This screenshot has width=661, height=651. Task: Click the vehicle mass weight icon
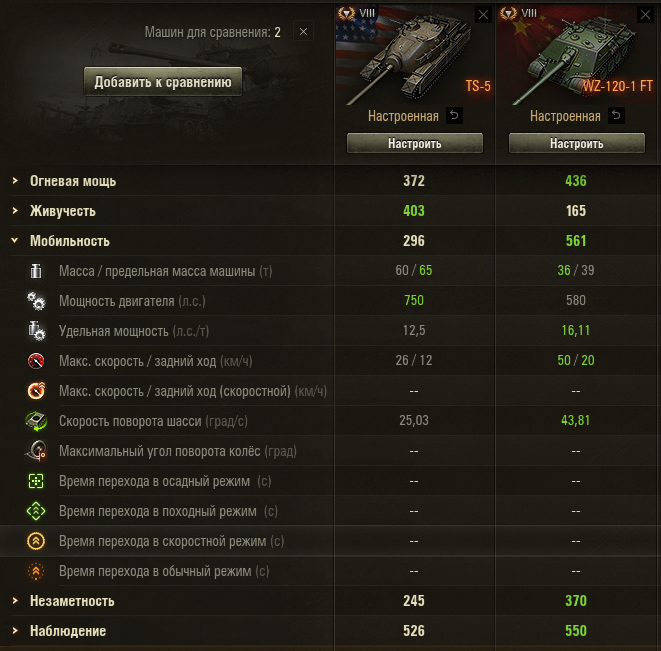(36, 271)
